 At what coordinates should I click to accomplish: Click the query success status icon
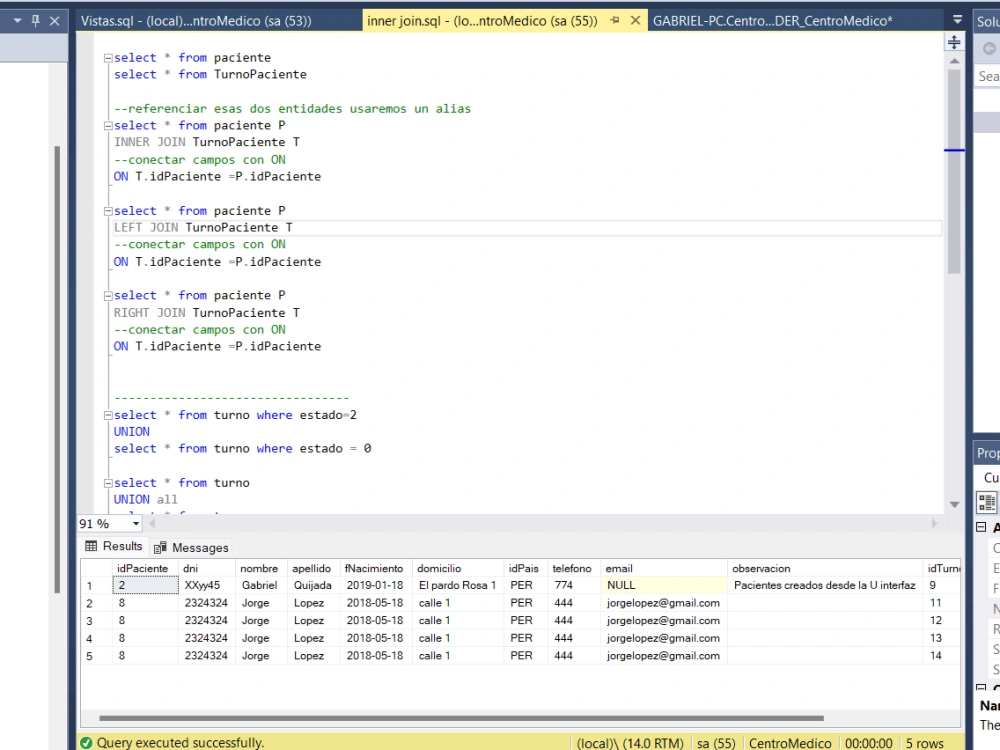85,743
